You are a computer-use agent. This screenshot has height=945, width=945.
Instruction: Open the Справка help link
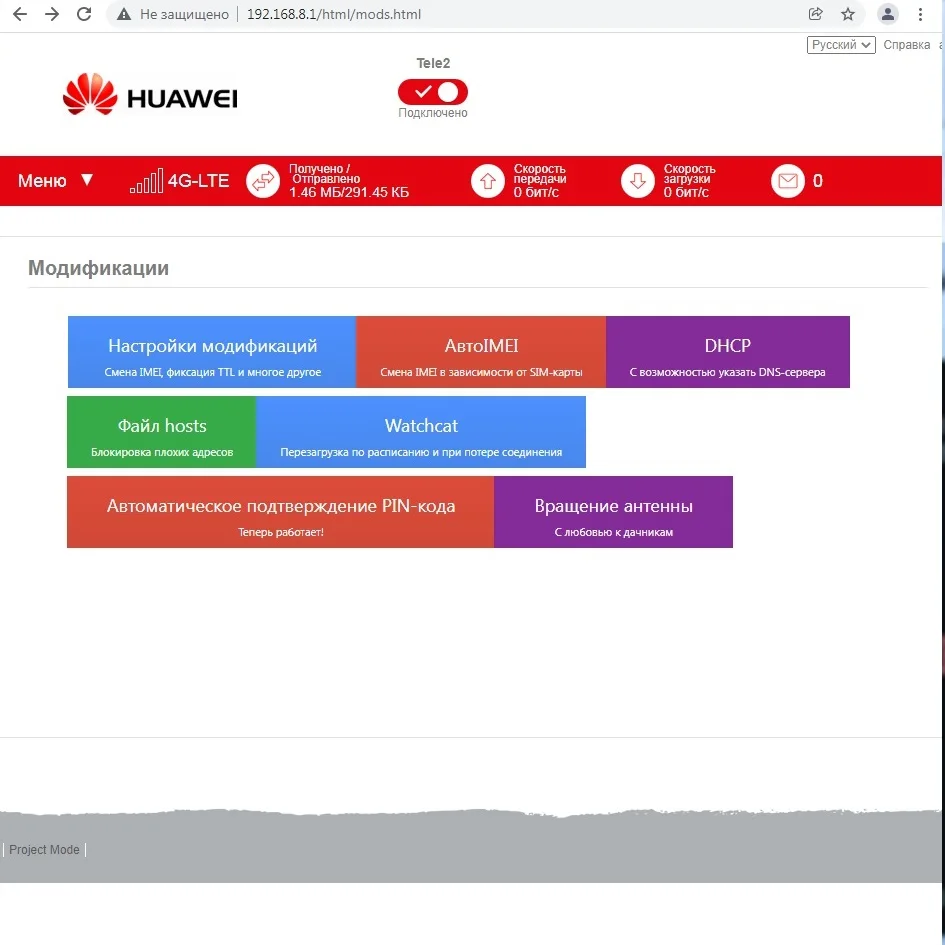point(906,45)
